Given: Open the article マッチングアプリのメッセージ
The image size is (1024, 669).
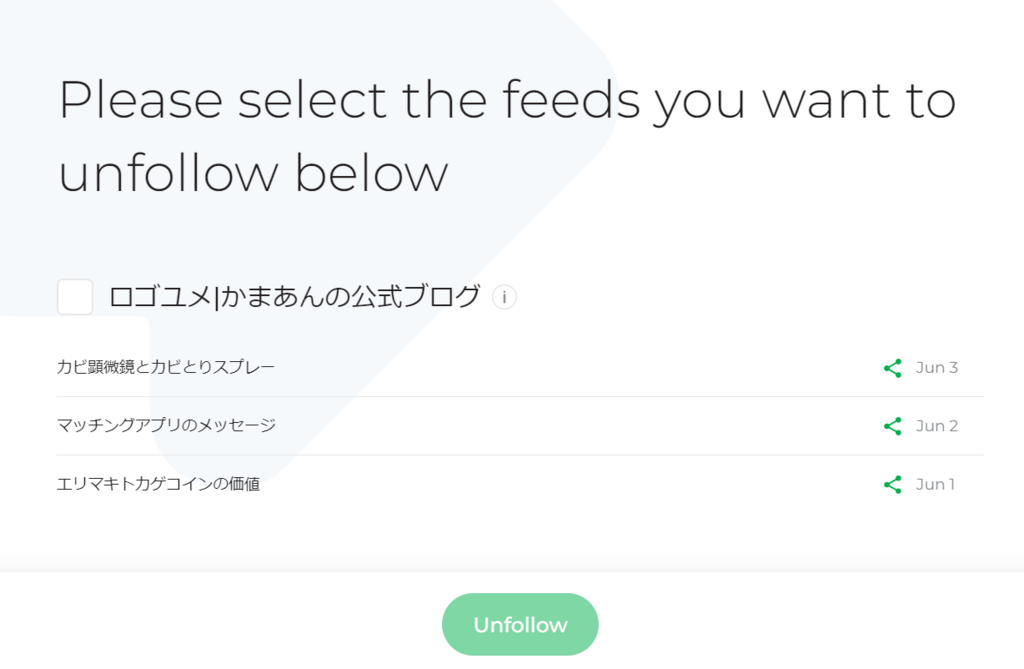Looking at the screenshot, I should coord(167,425).
